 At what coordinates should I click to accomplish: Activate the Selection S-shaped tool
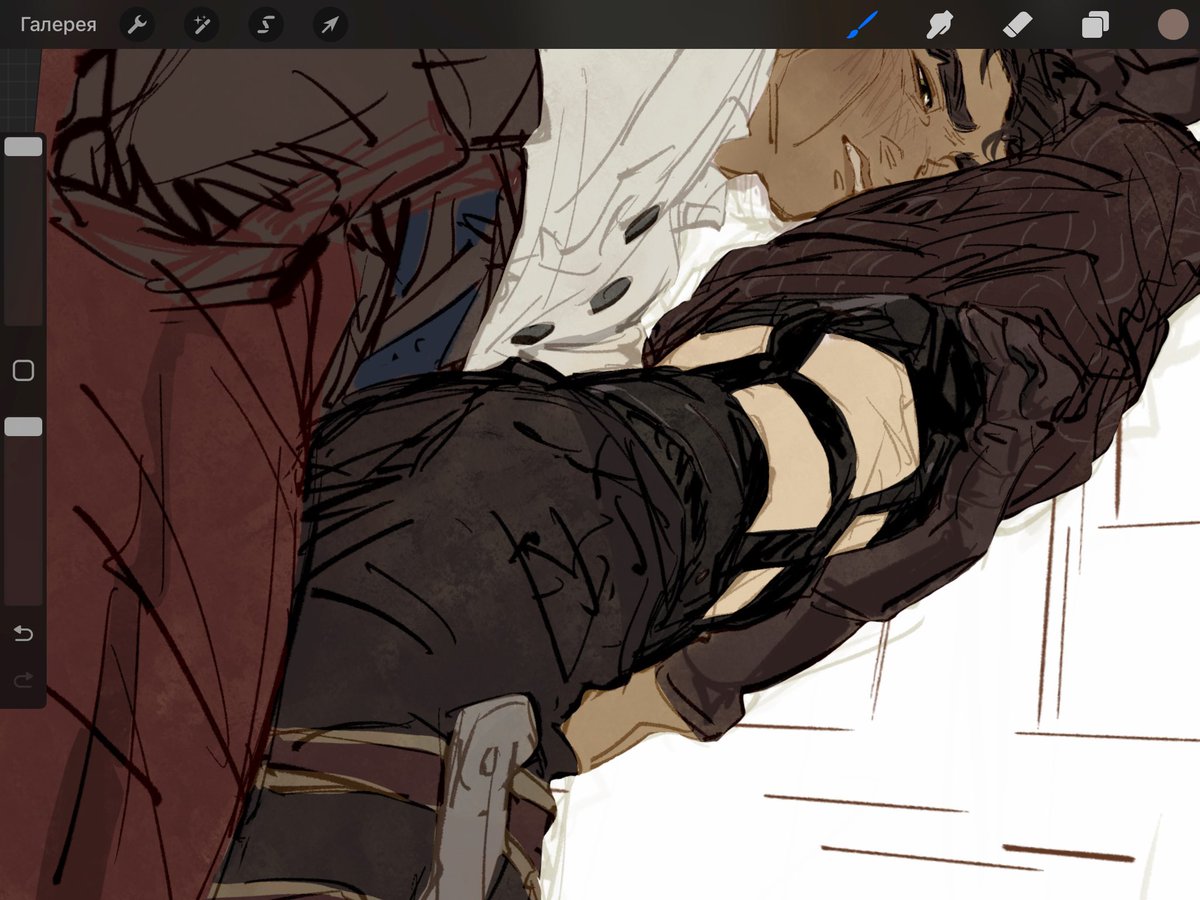tap(265, 25)
